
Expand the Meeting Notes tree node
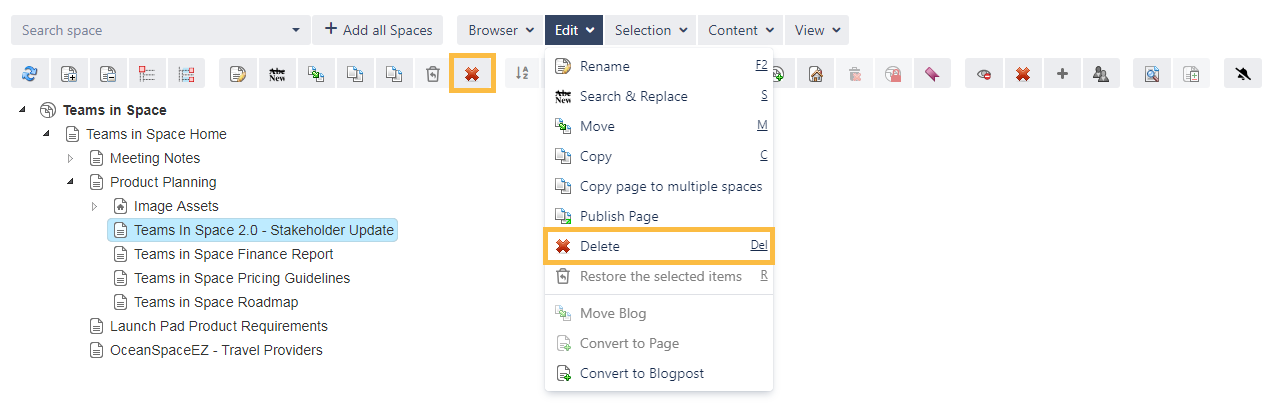point(70,158)
